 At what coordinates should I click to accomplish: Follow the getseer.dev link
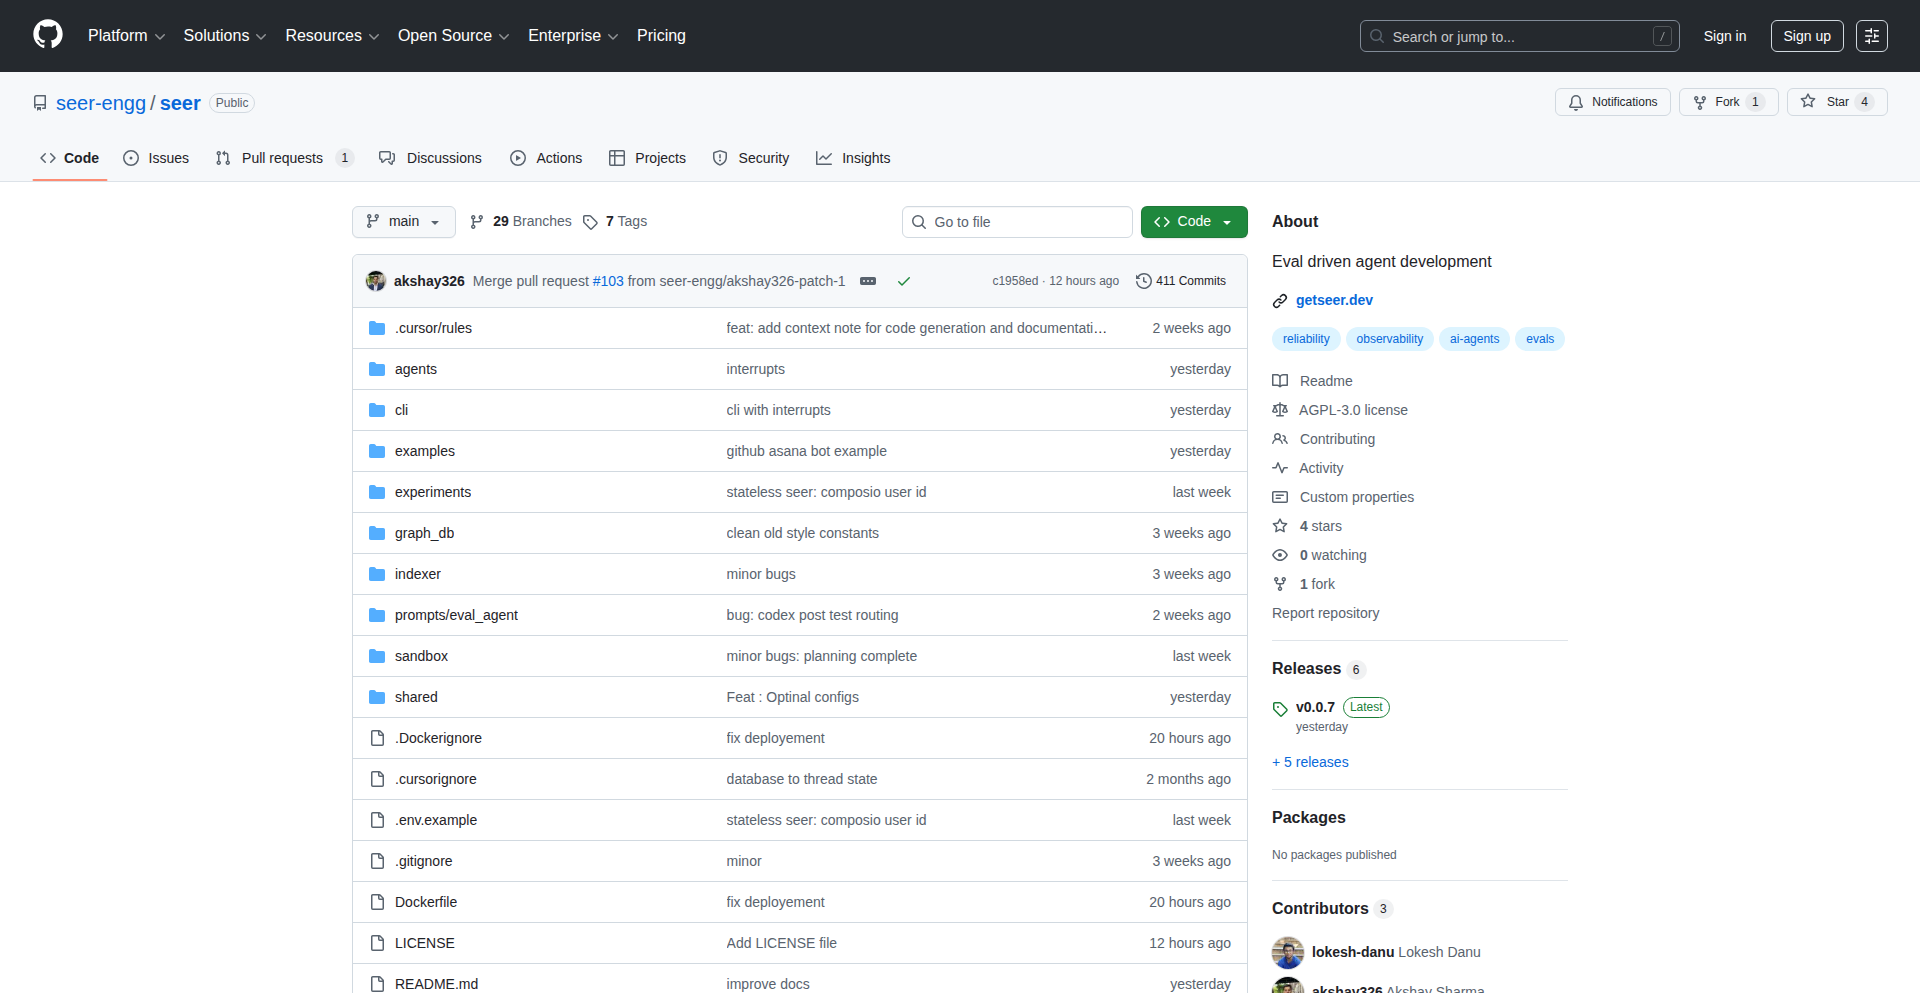1334,300
